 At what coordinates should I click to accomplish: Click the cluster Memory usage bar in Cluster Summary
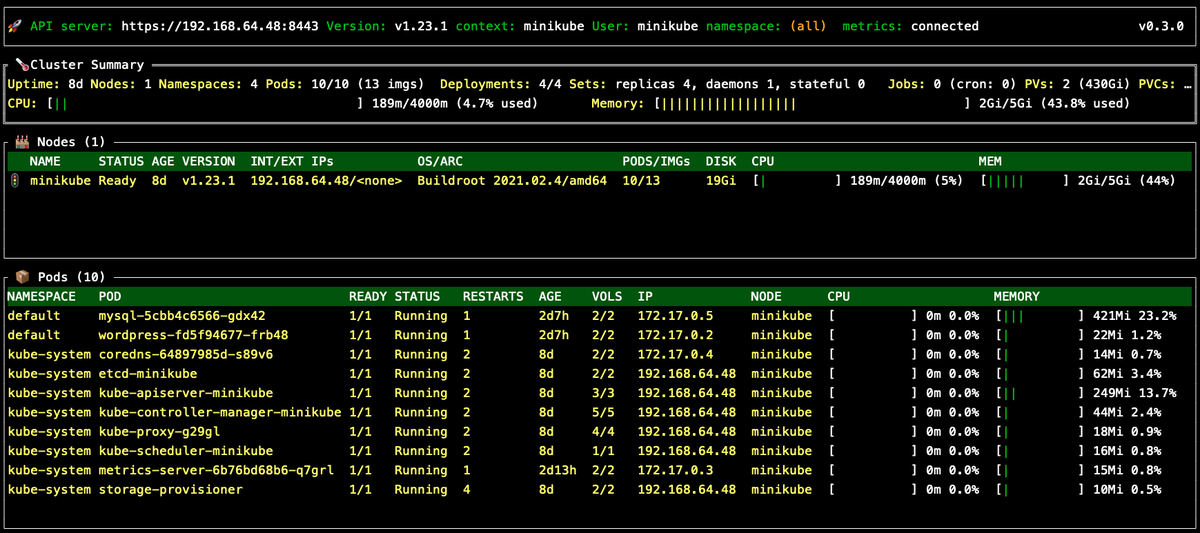click(x=812, y=103)
